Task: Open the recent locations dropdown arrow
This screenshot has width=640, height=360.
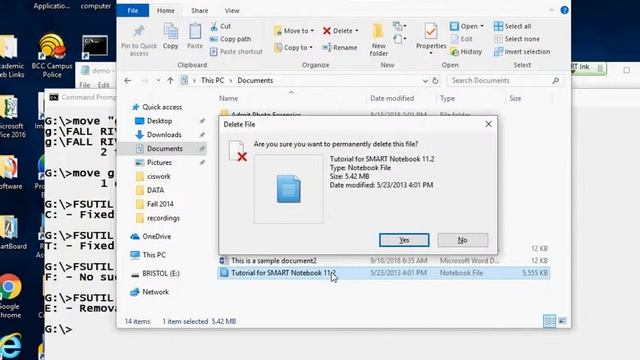Action: point(158,80)
